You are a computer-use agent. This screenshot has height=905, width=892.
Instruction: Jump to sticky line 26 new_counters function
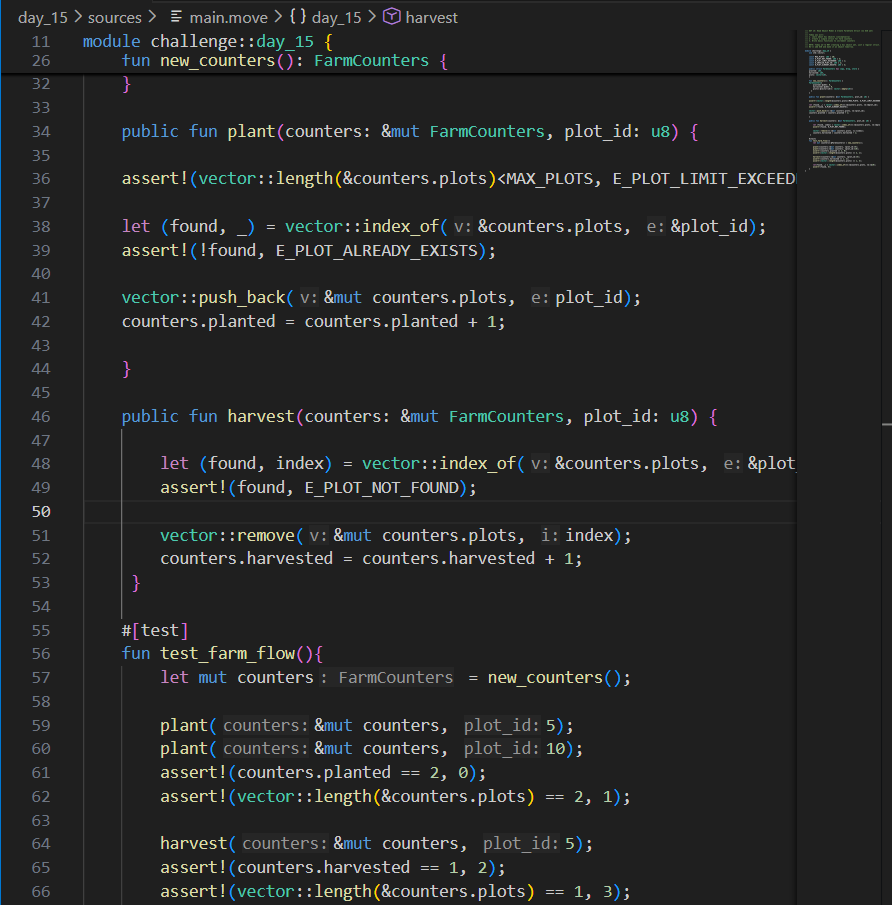[398, 61]
